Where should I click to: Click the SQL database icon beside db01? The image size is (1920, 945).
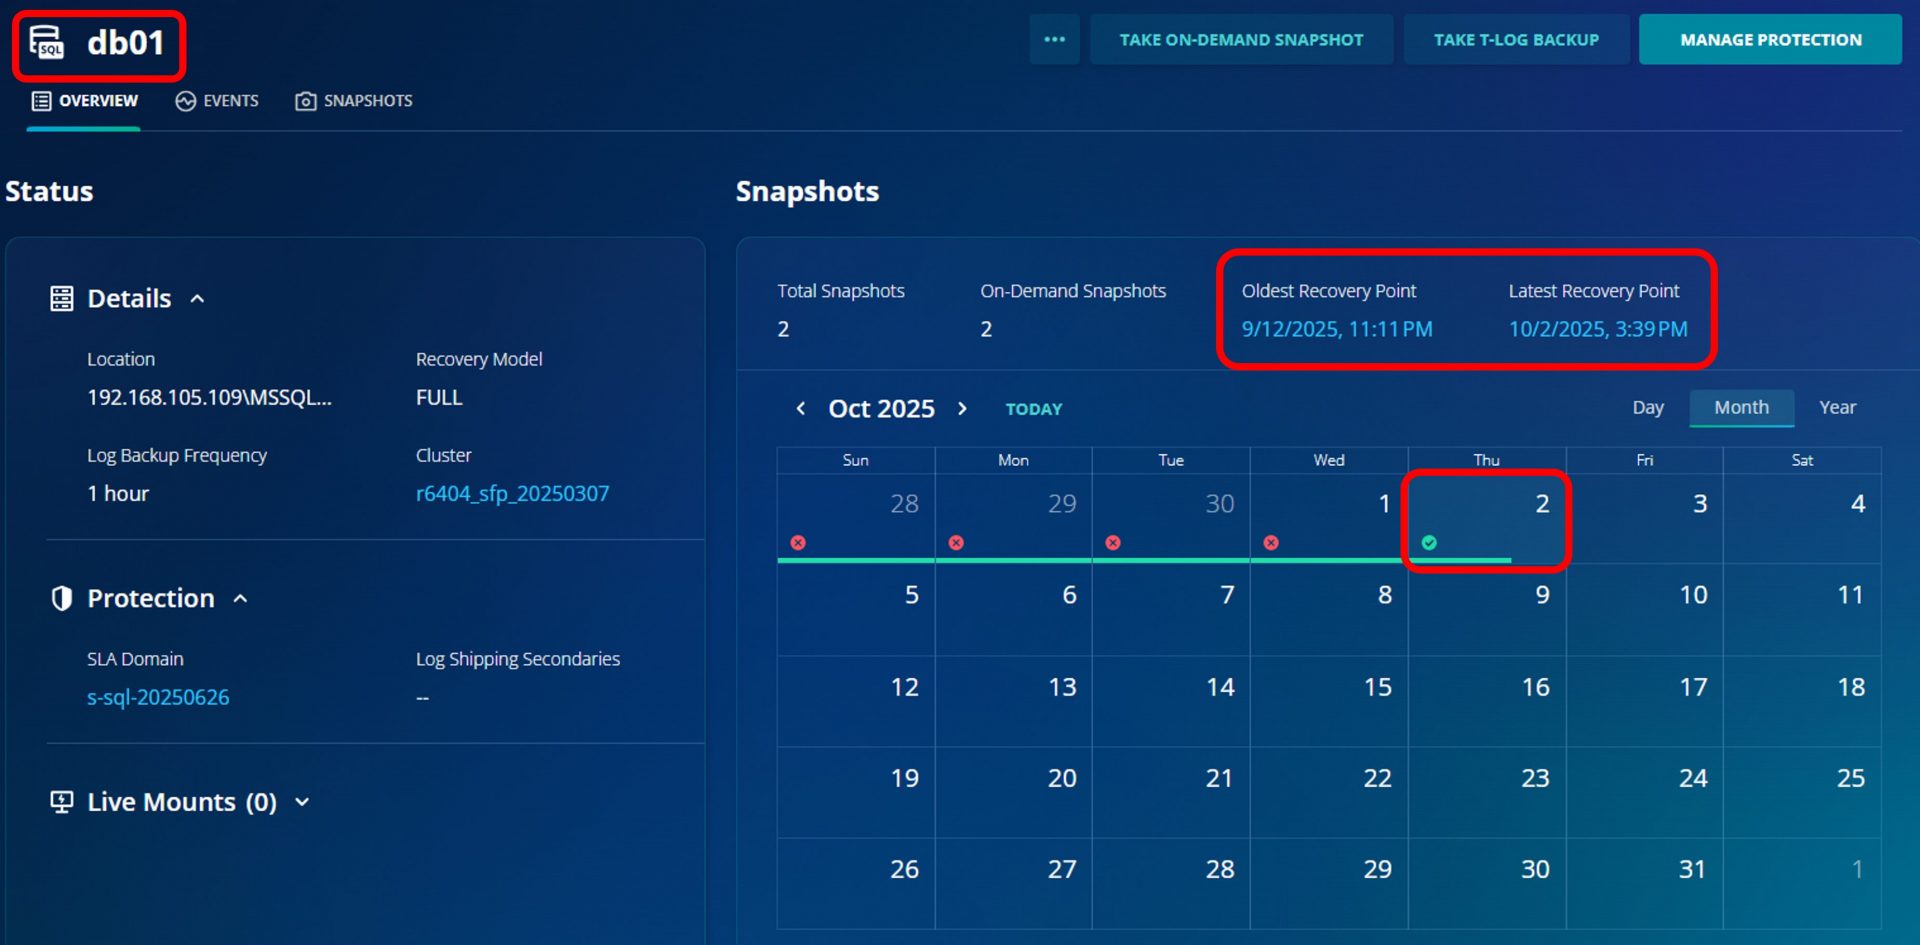pos(46,42)
